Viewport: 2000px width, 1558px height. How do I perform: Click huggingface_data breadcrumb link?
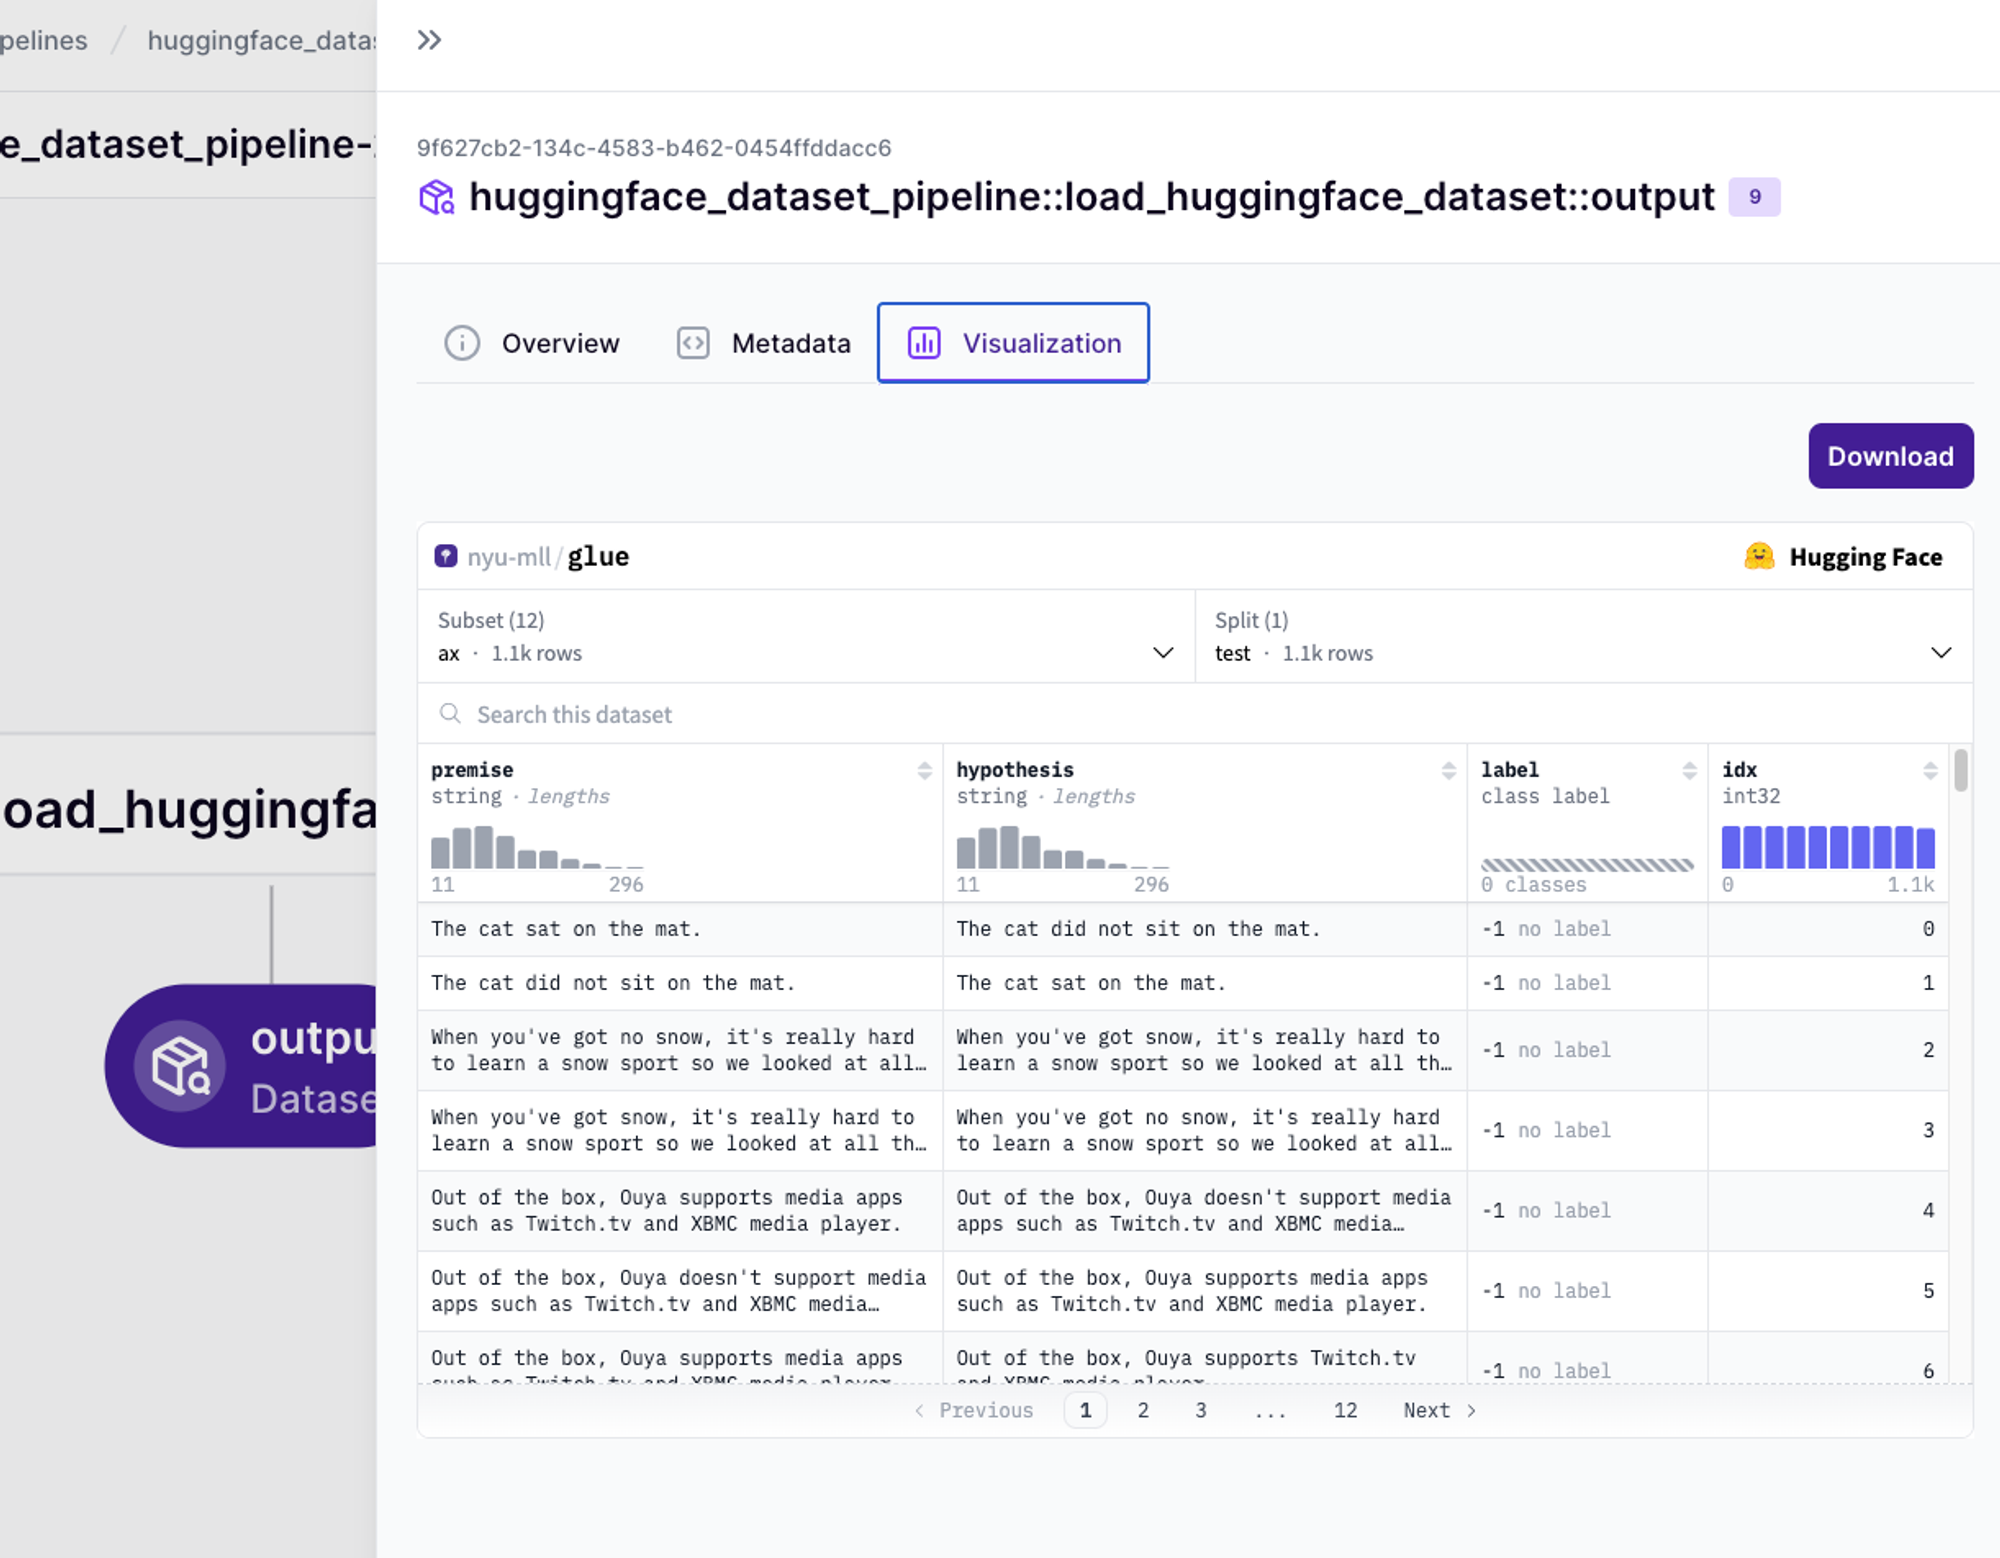point(262,40)
